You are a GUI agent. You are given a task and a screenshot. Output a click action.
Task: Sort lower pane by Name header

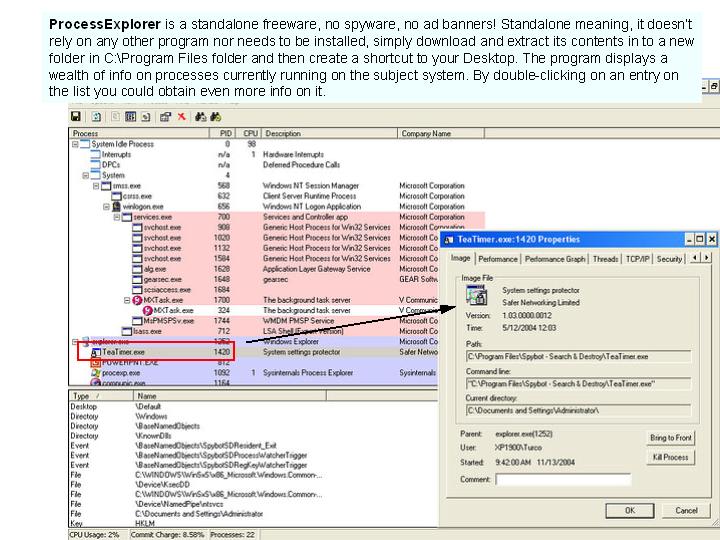pos(230,396)
